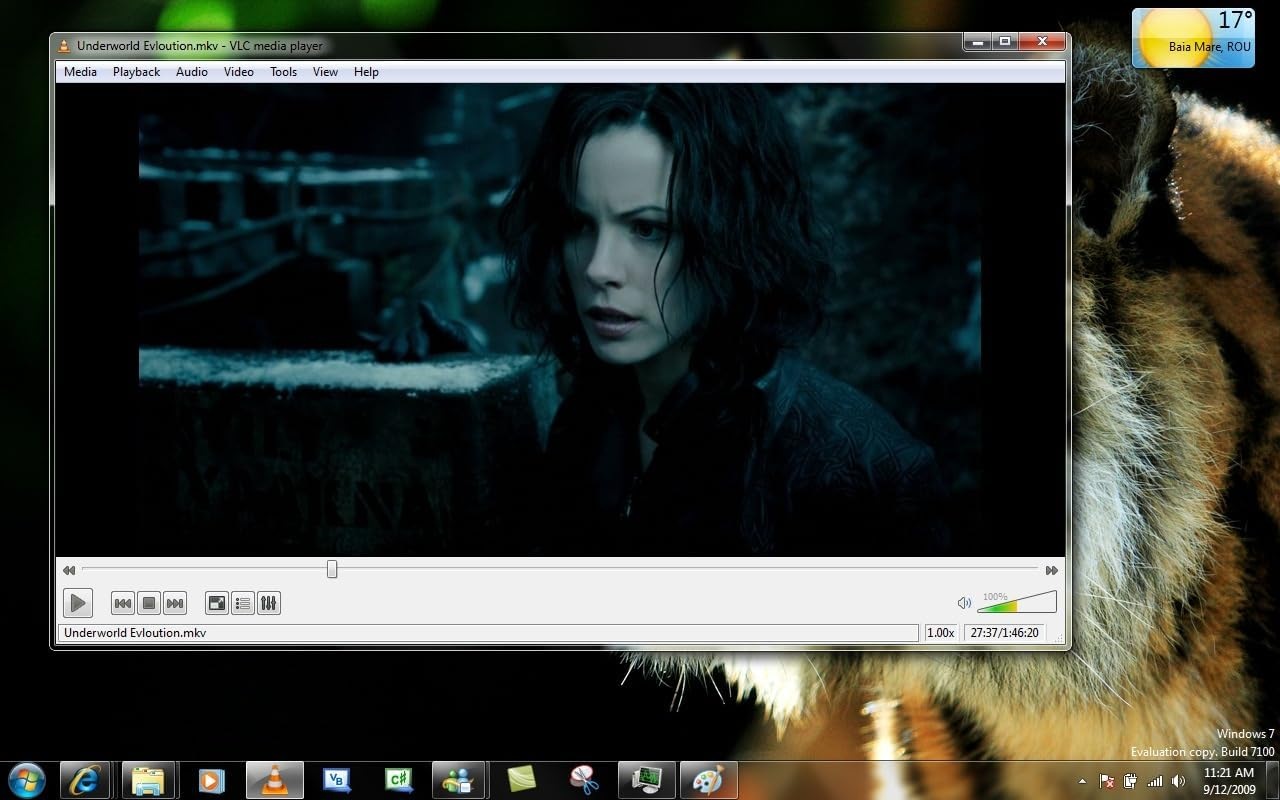Viewport: 1280px width, 800px height.
Task: Show the VLC playlist
Action: pyautogui.click(x=242, y=603)
